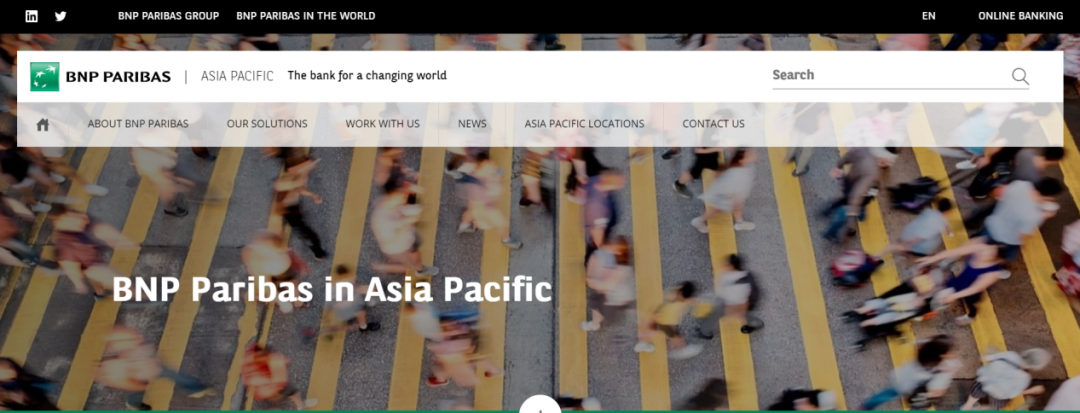This screenshot has width=1080, height=413.
Task: Click the Asia Pacific header label
Action: coord(237,76)
